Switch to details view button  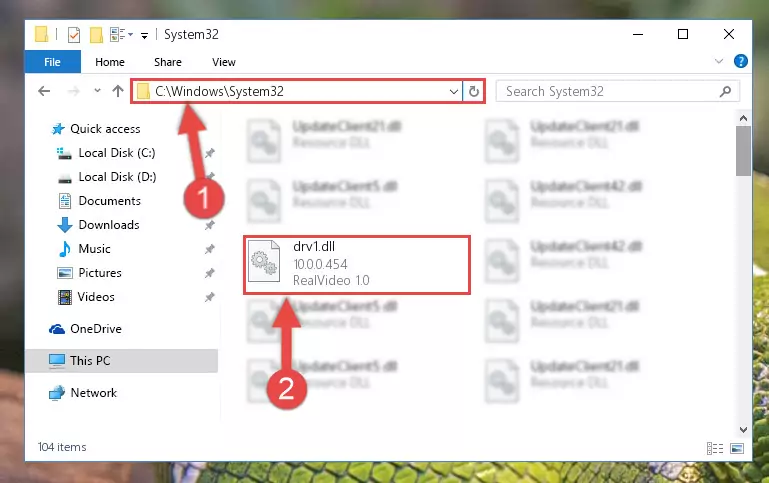tap(715, 448)
